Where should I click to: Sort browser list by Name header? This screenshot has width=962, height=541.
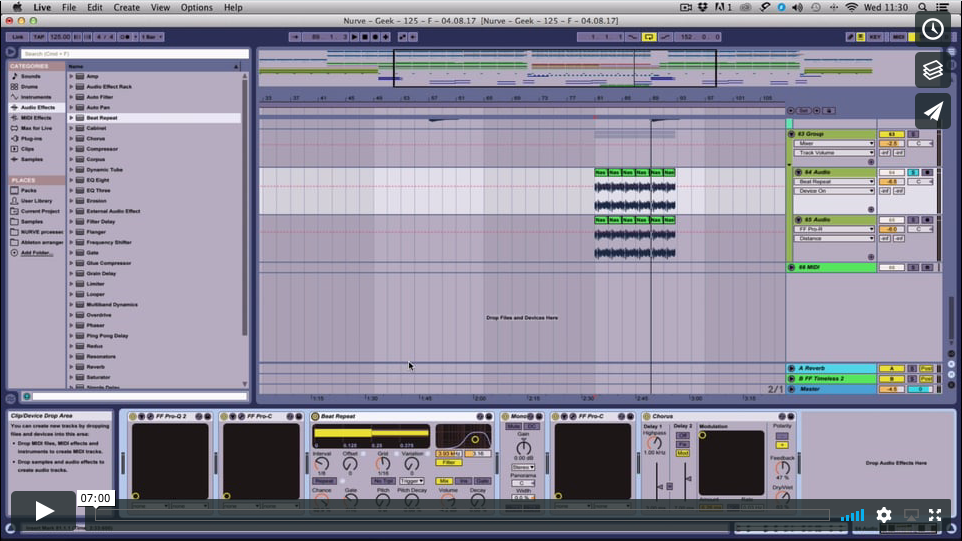(153, 66)
